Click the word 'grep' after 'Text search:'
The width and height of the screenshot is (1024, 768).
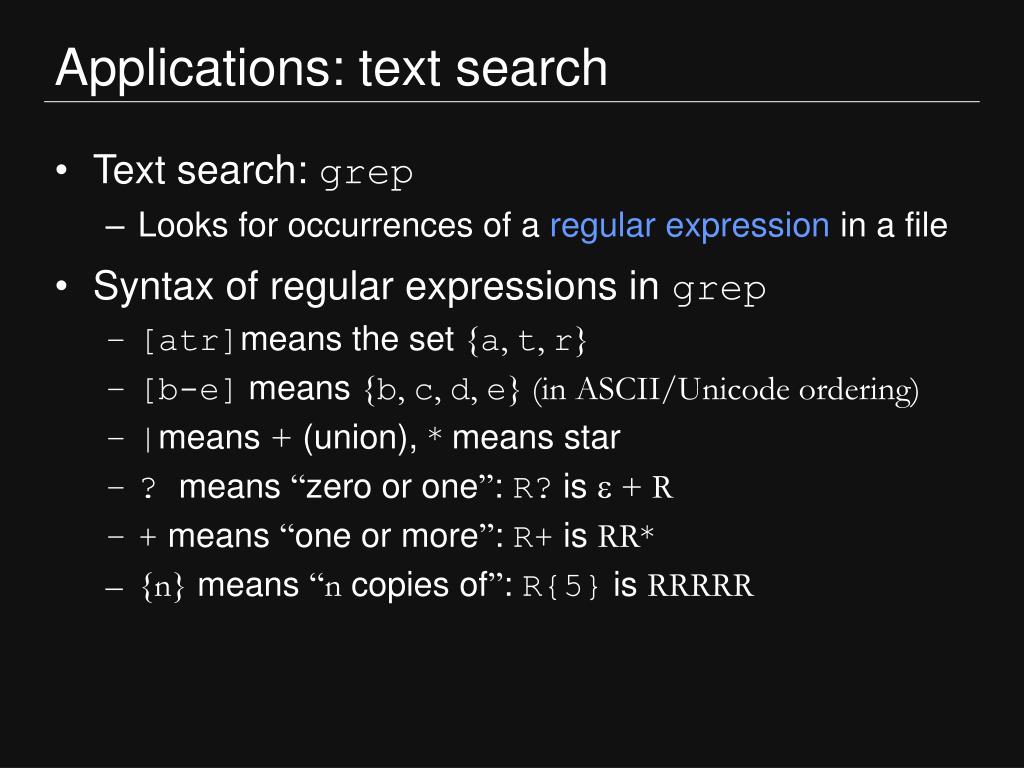point(366,174)
